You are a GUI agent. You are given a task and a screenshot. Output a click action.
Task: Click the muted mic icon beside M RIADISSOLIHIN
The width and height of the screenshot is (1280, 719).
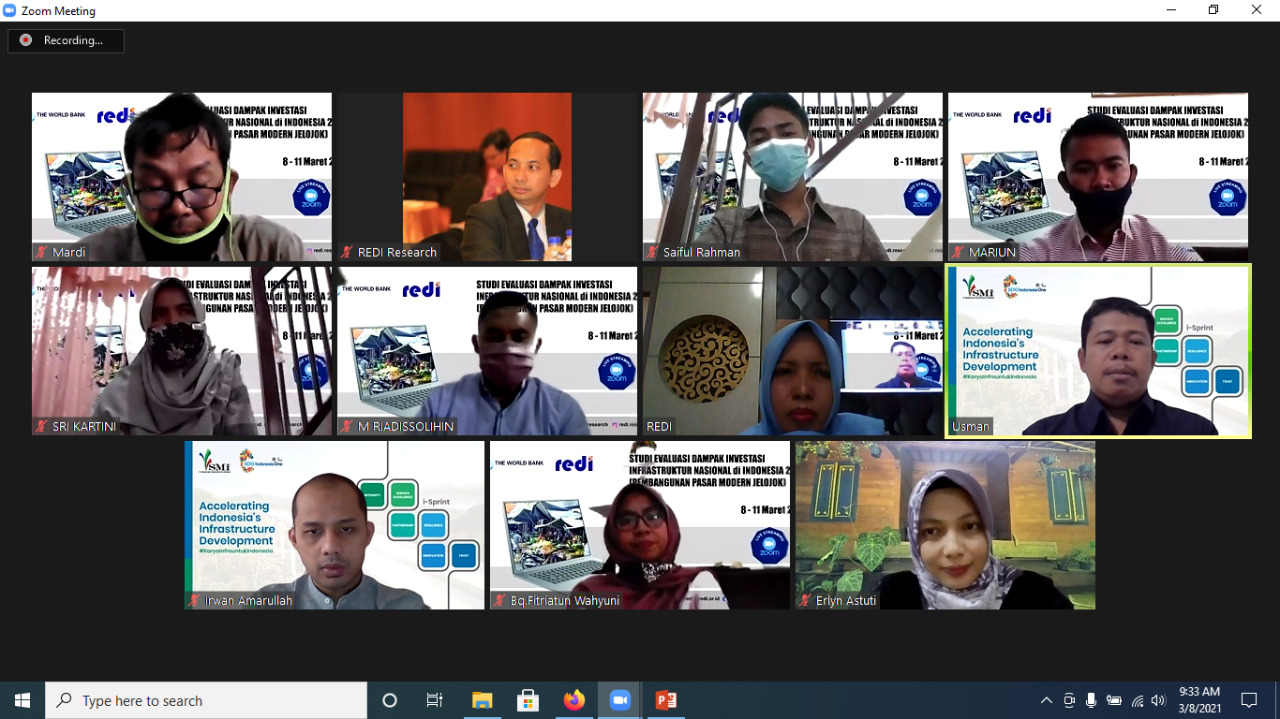347,426
